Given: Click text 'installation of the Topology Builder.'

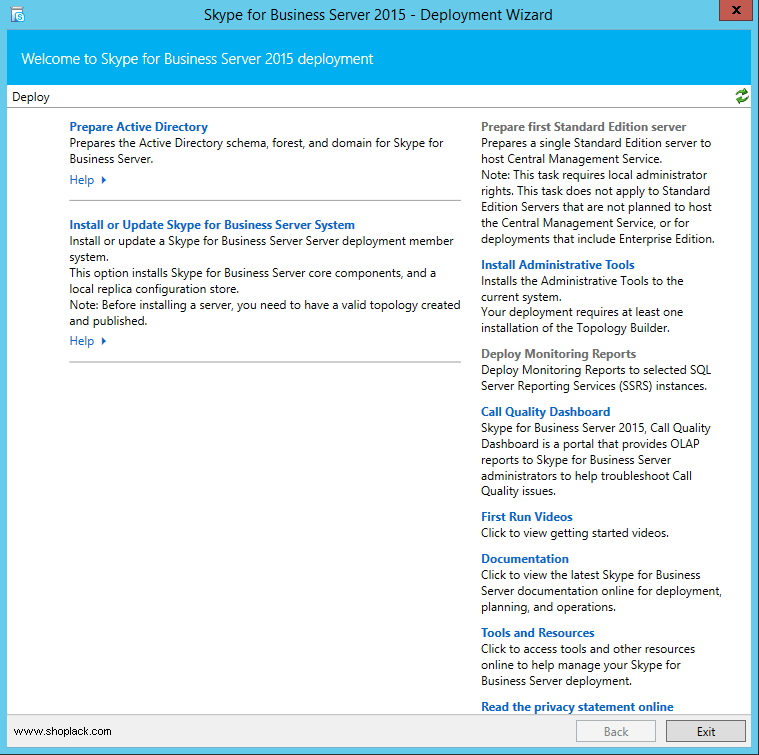Looking at the screenshot, I should [575, 328].
